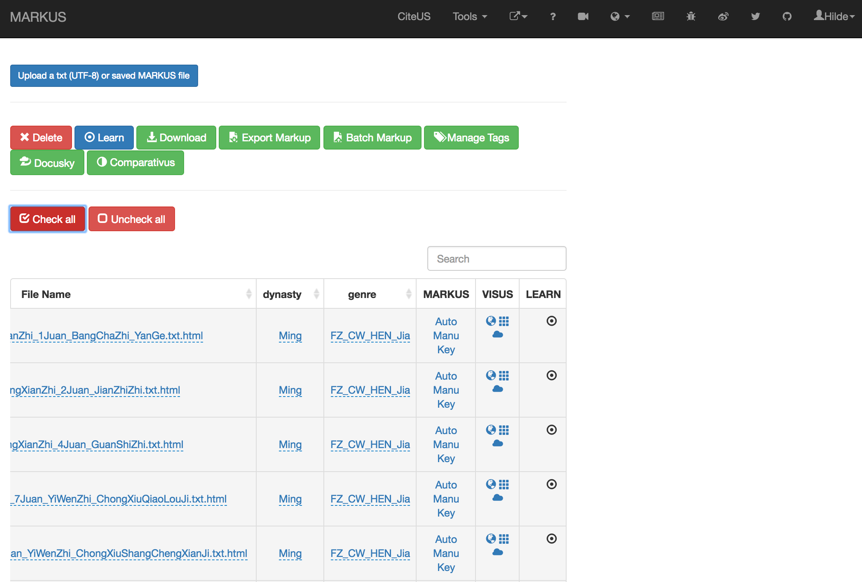Sort table by File Name column
This screenshot has height=582, width=862.
[133, 294]
